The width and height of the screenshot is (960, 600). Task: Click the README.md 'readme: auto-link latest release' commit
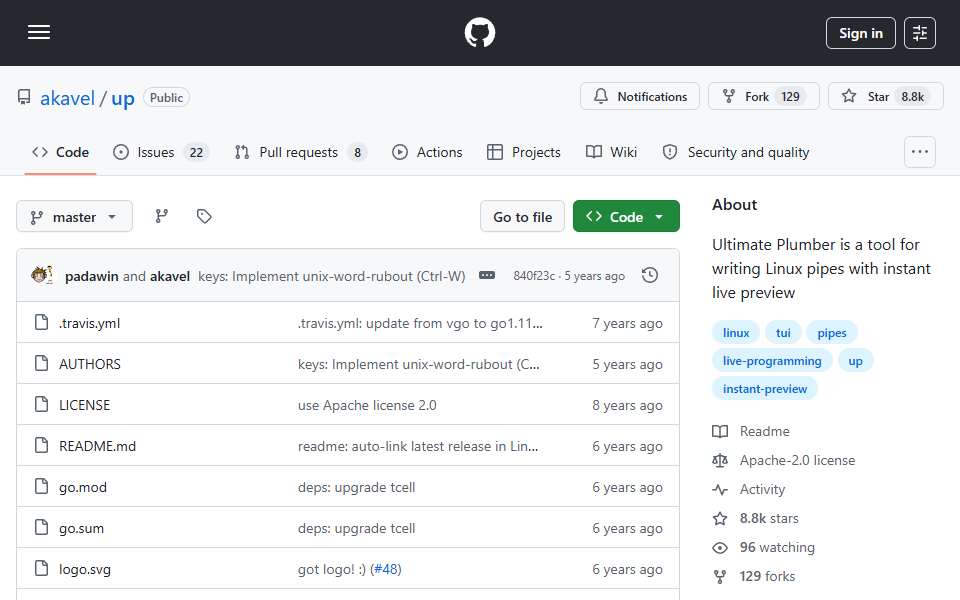pos(418,446)
